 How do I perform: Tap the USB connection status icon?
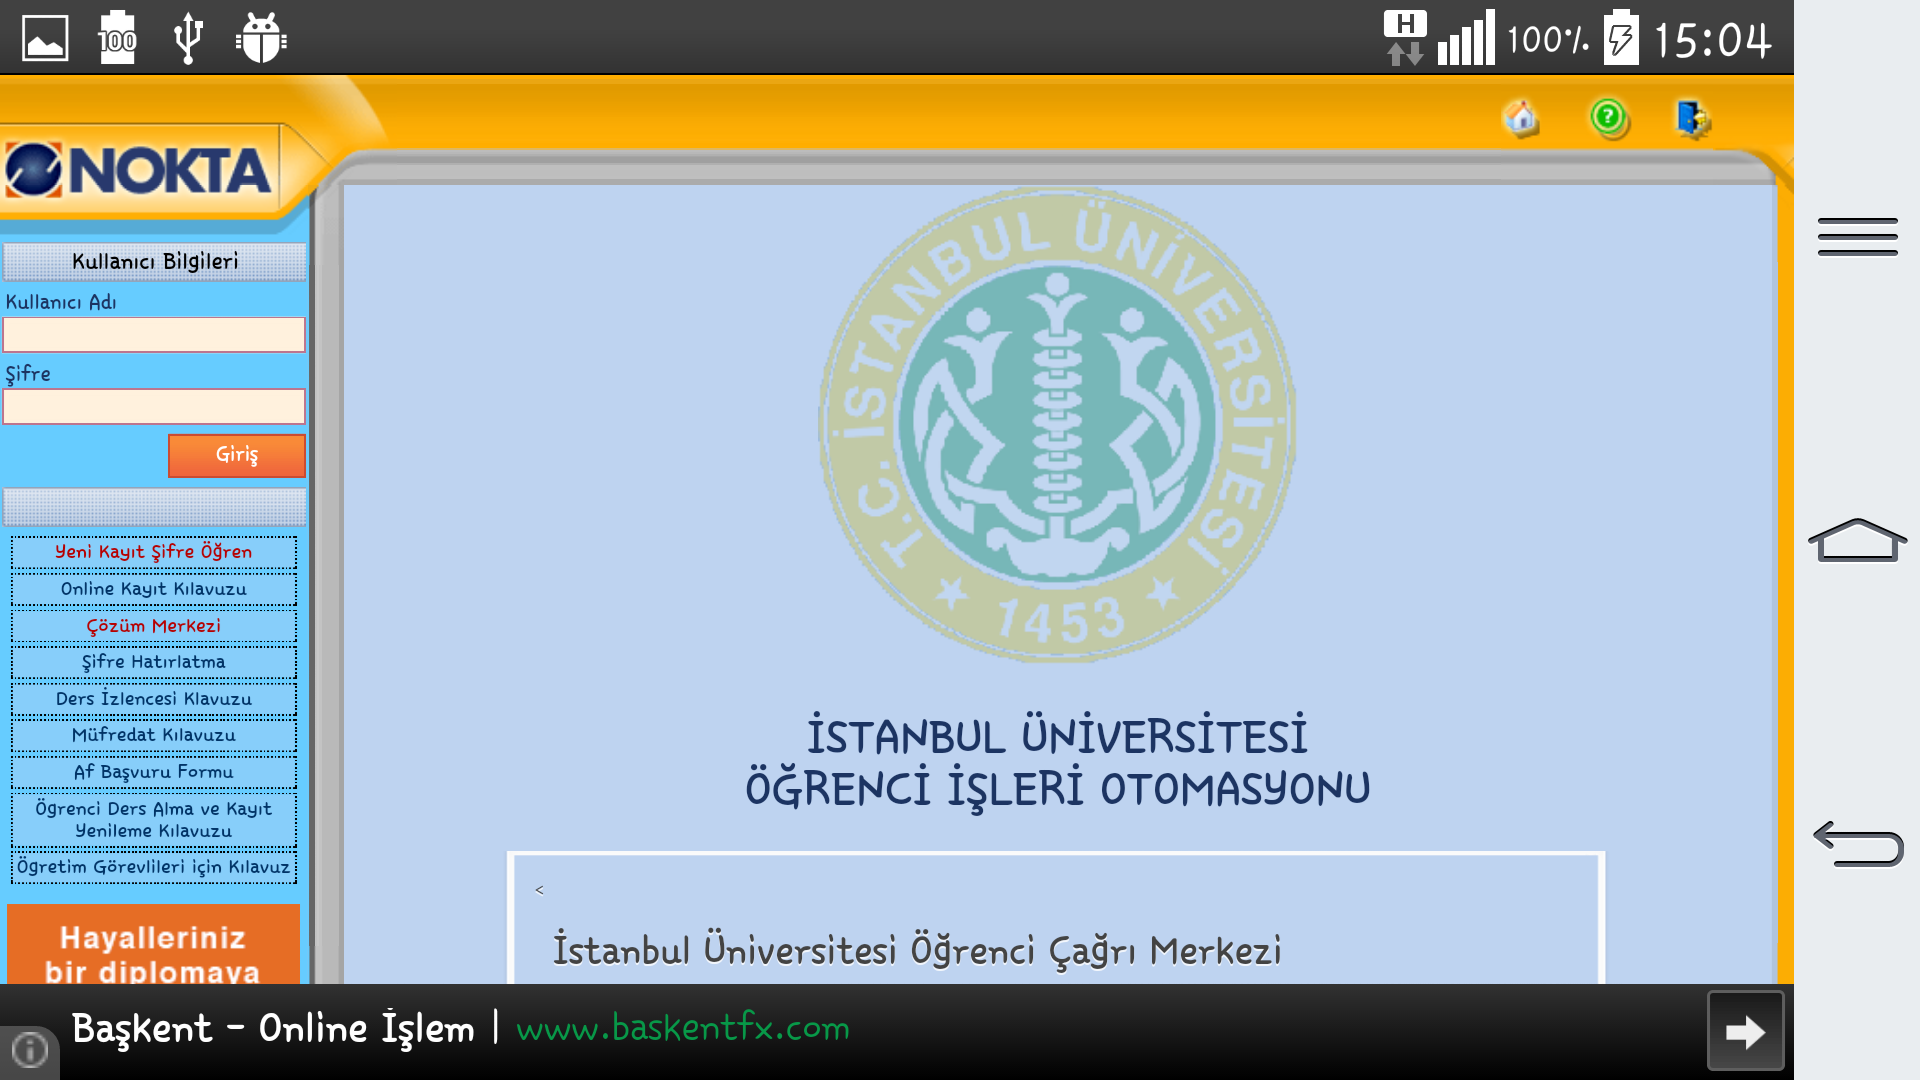pyautogui.click(x=188, y=38)
